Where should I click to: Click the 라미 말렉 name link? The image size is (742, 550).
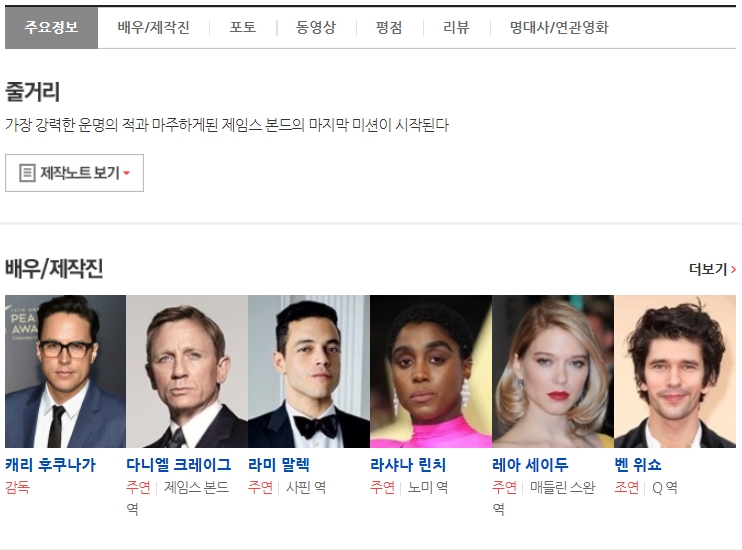(x=279, y=465)
